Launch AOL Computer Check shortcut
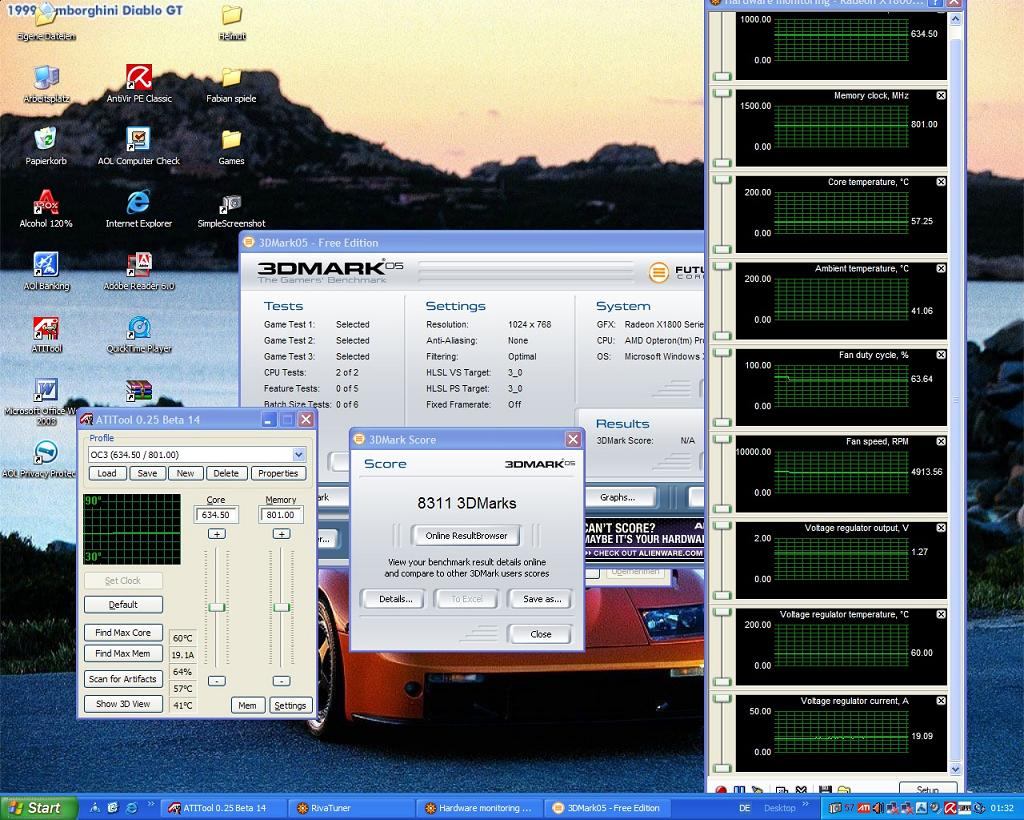 138,146
